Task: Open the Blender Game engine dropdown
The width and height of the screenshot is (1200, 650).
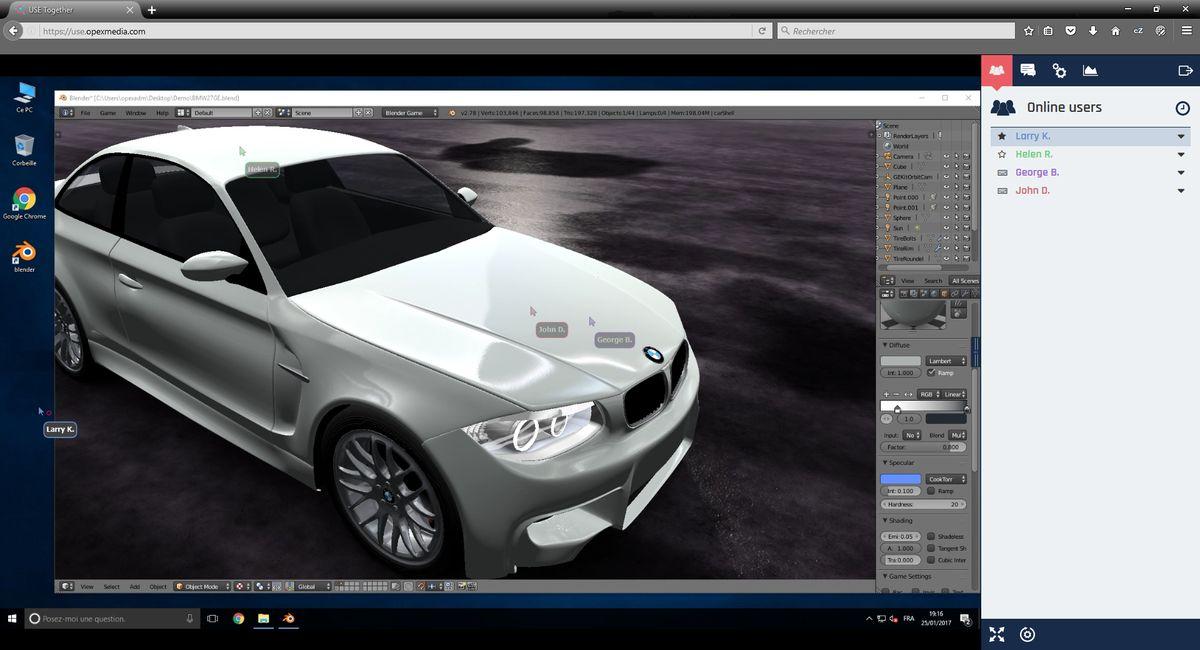Action: point(410,113)
